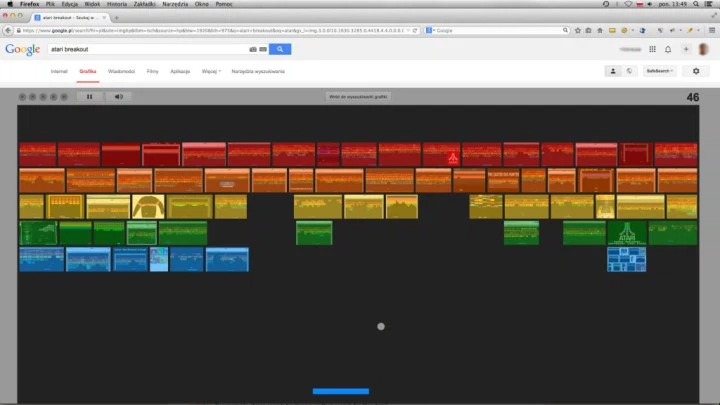Open Narzędzia wyszukiwania search tools
Viewport: 720px width, 405px height.
258,72
